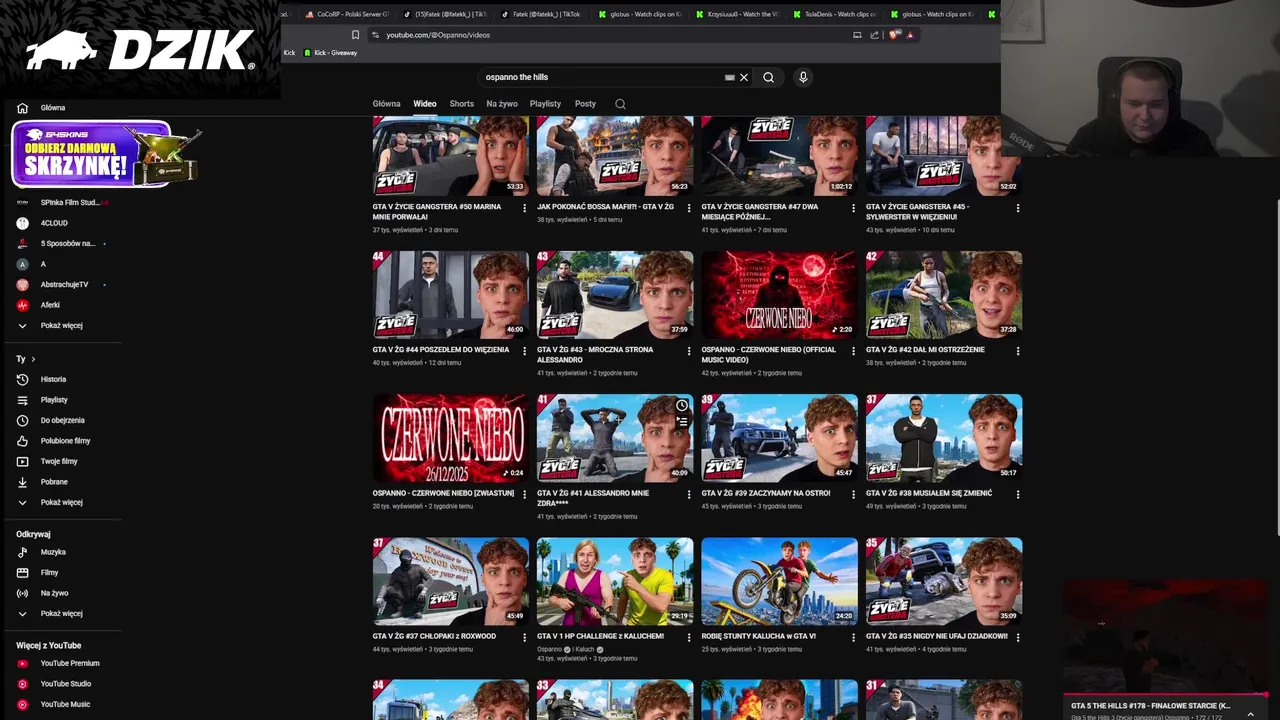Switch to the channel Główna tab
The width and height of the screenshot is (1280, 720).
pyautogui.click(x=386, y=104)
